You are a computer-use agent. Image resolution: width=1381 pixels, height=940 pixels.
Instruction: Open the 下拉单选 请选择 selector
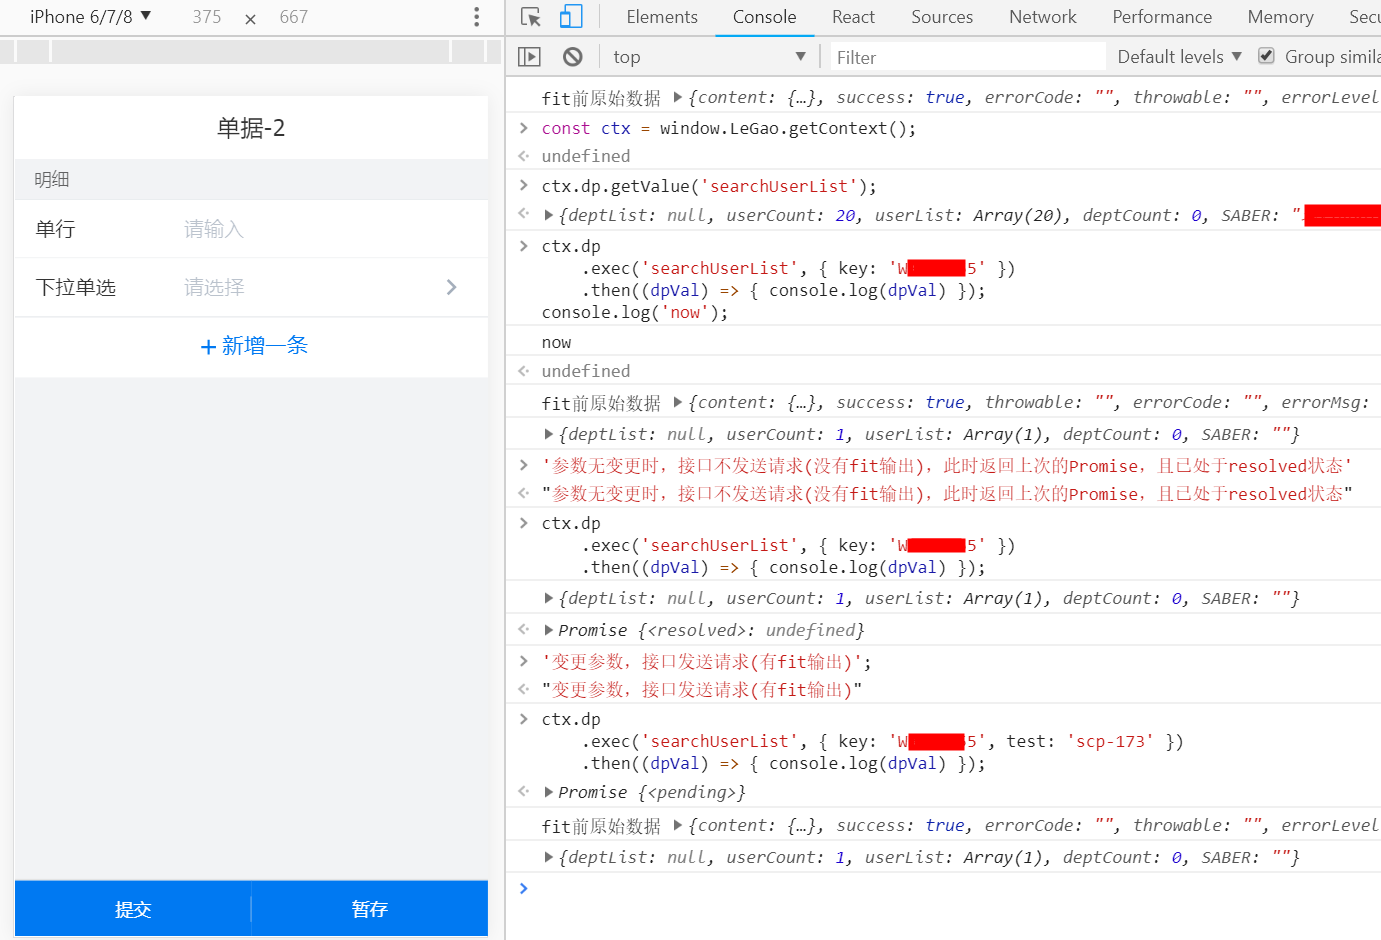point(320,287)
